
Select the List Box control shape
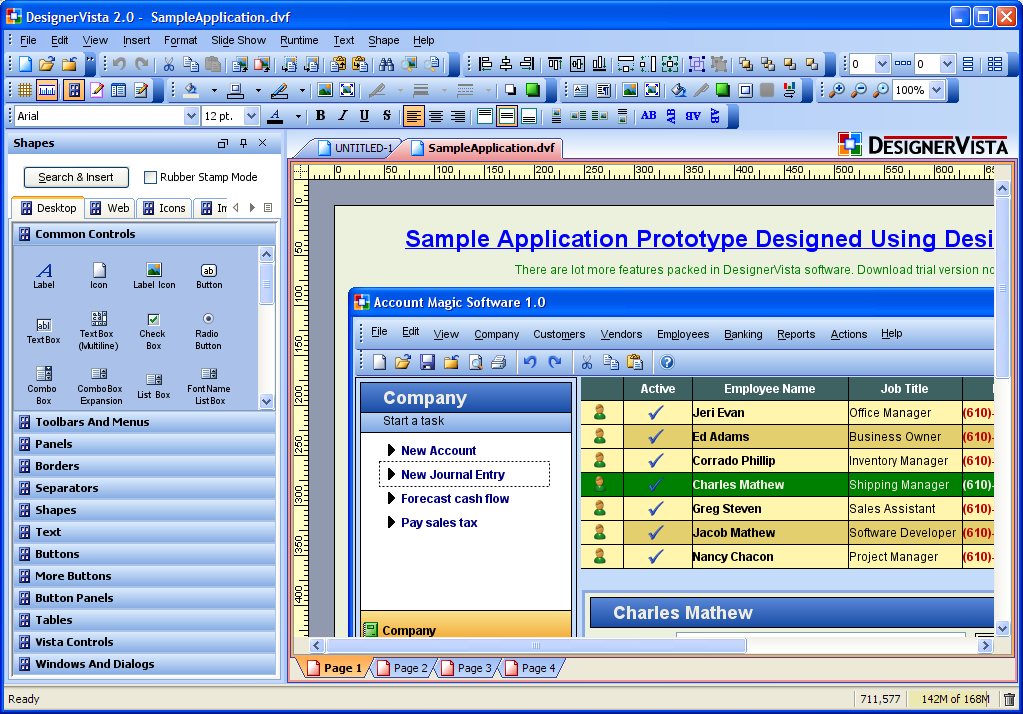point(154,386)
